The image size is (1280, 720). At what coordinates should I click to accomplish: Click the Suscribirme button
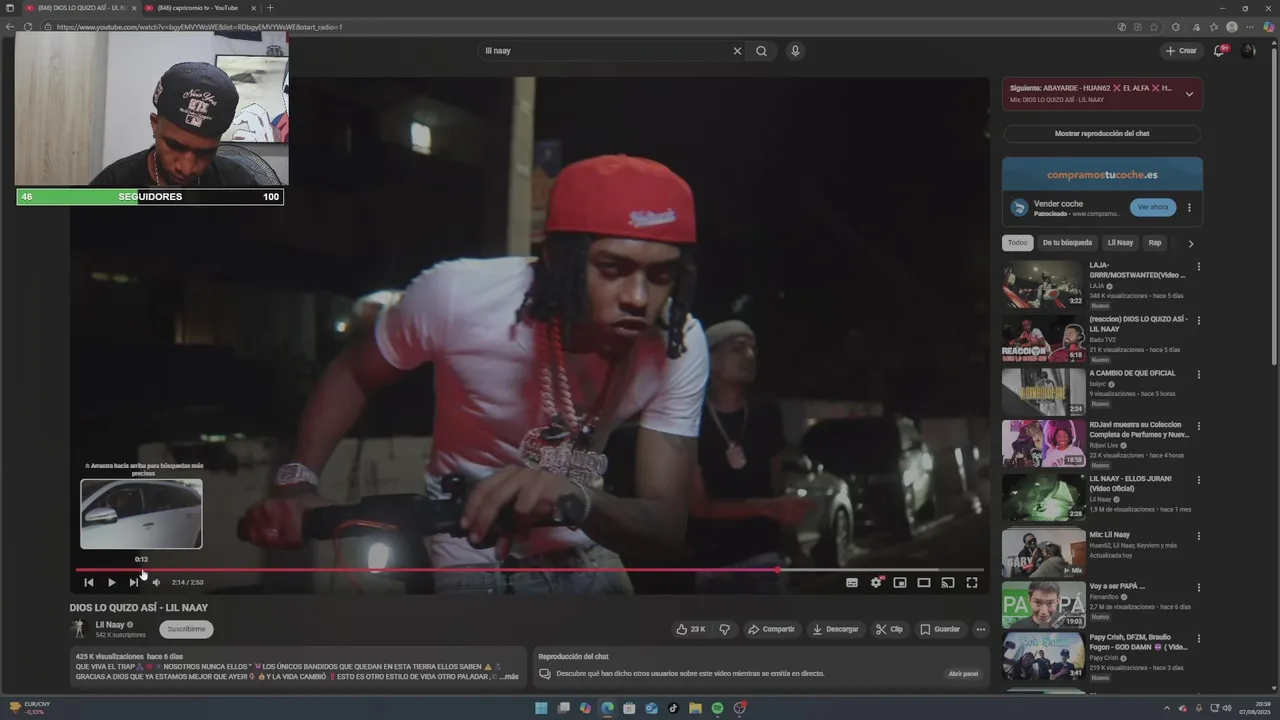click(186, 629)
